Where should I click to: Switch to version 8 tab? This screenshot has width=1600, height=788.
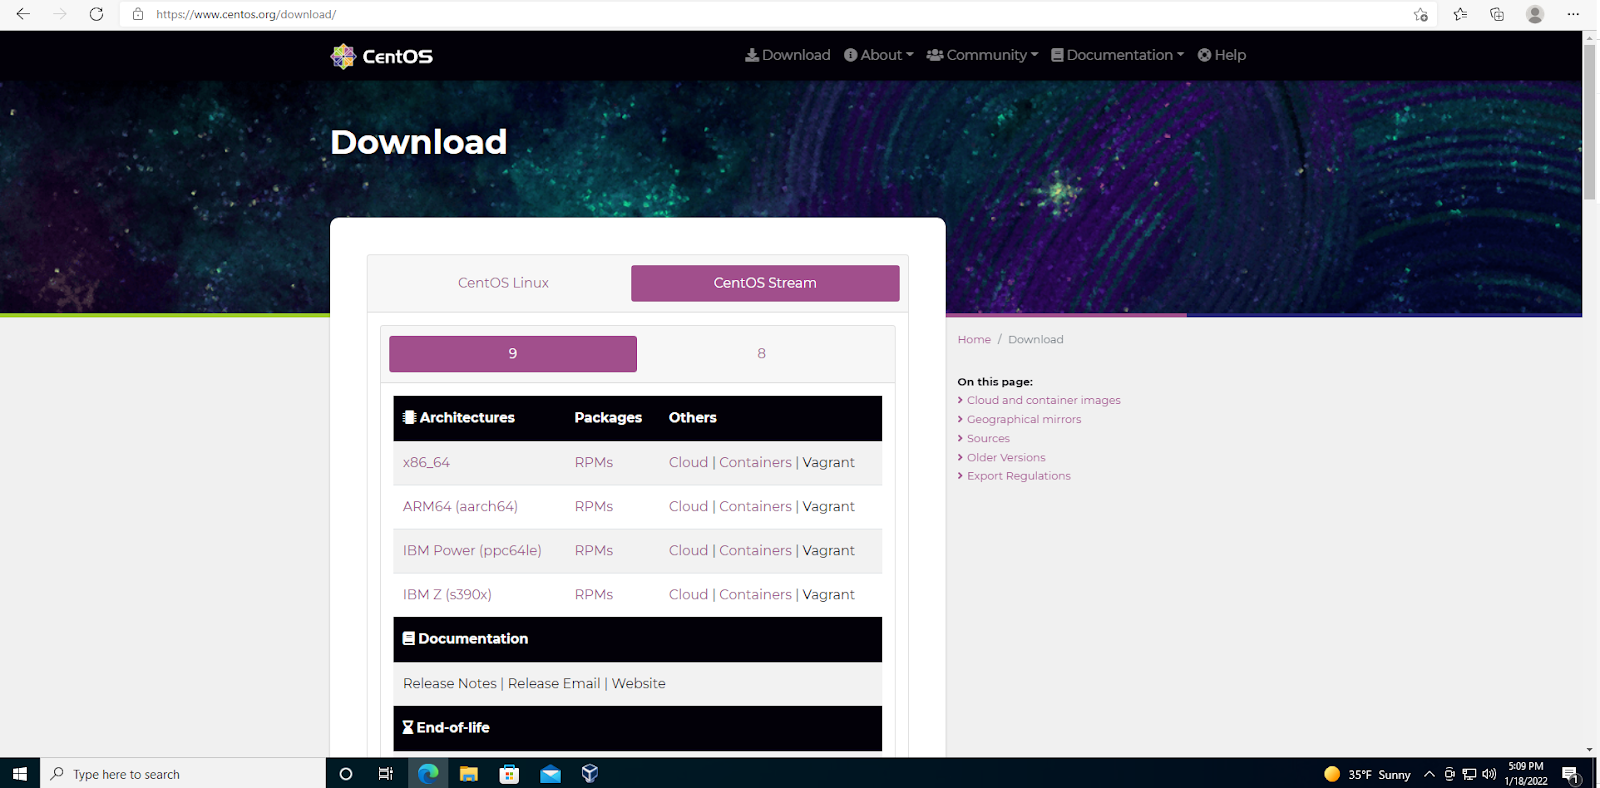[x=762, y=354]
